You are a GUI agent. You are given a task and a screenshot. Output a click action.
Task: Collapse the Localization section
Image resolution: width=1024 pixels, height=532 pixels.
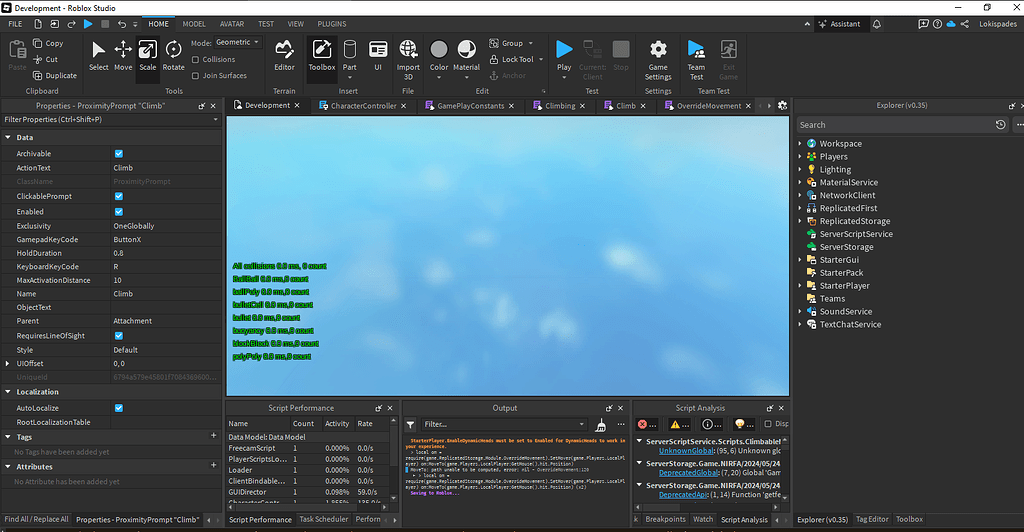(x=8, y=392)
